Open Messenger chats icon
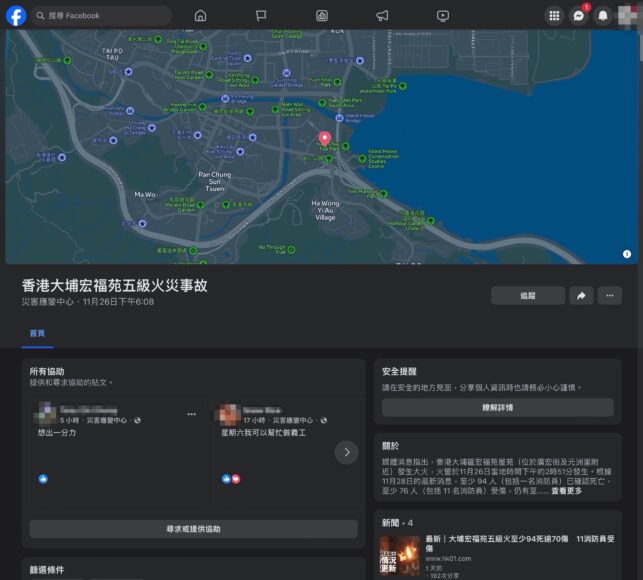643x580 pixels. tap(578, 16)
